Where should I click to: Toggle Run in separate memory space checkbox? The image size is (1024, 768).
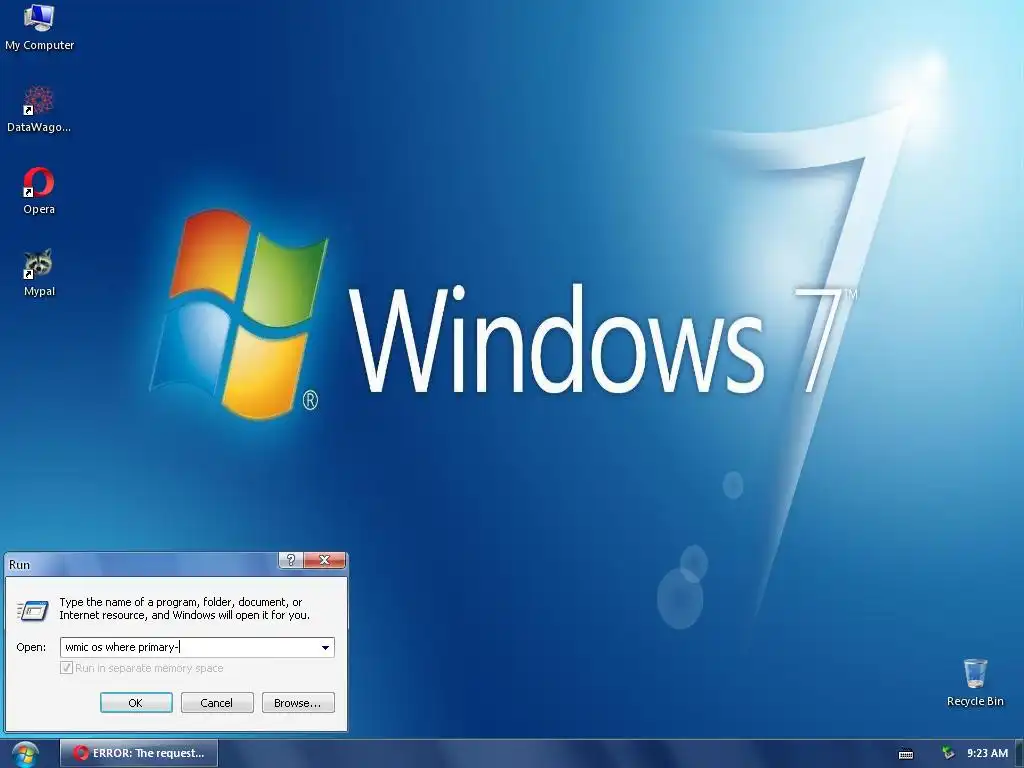(66, 667)
